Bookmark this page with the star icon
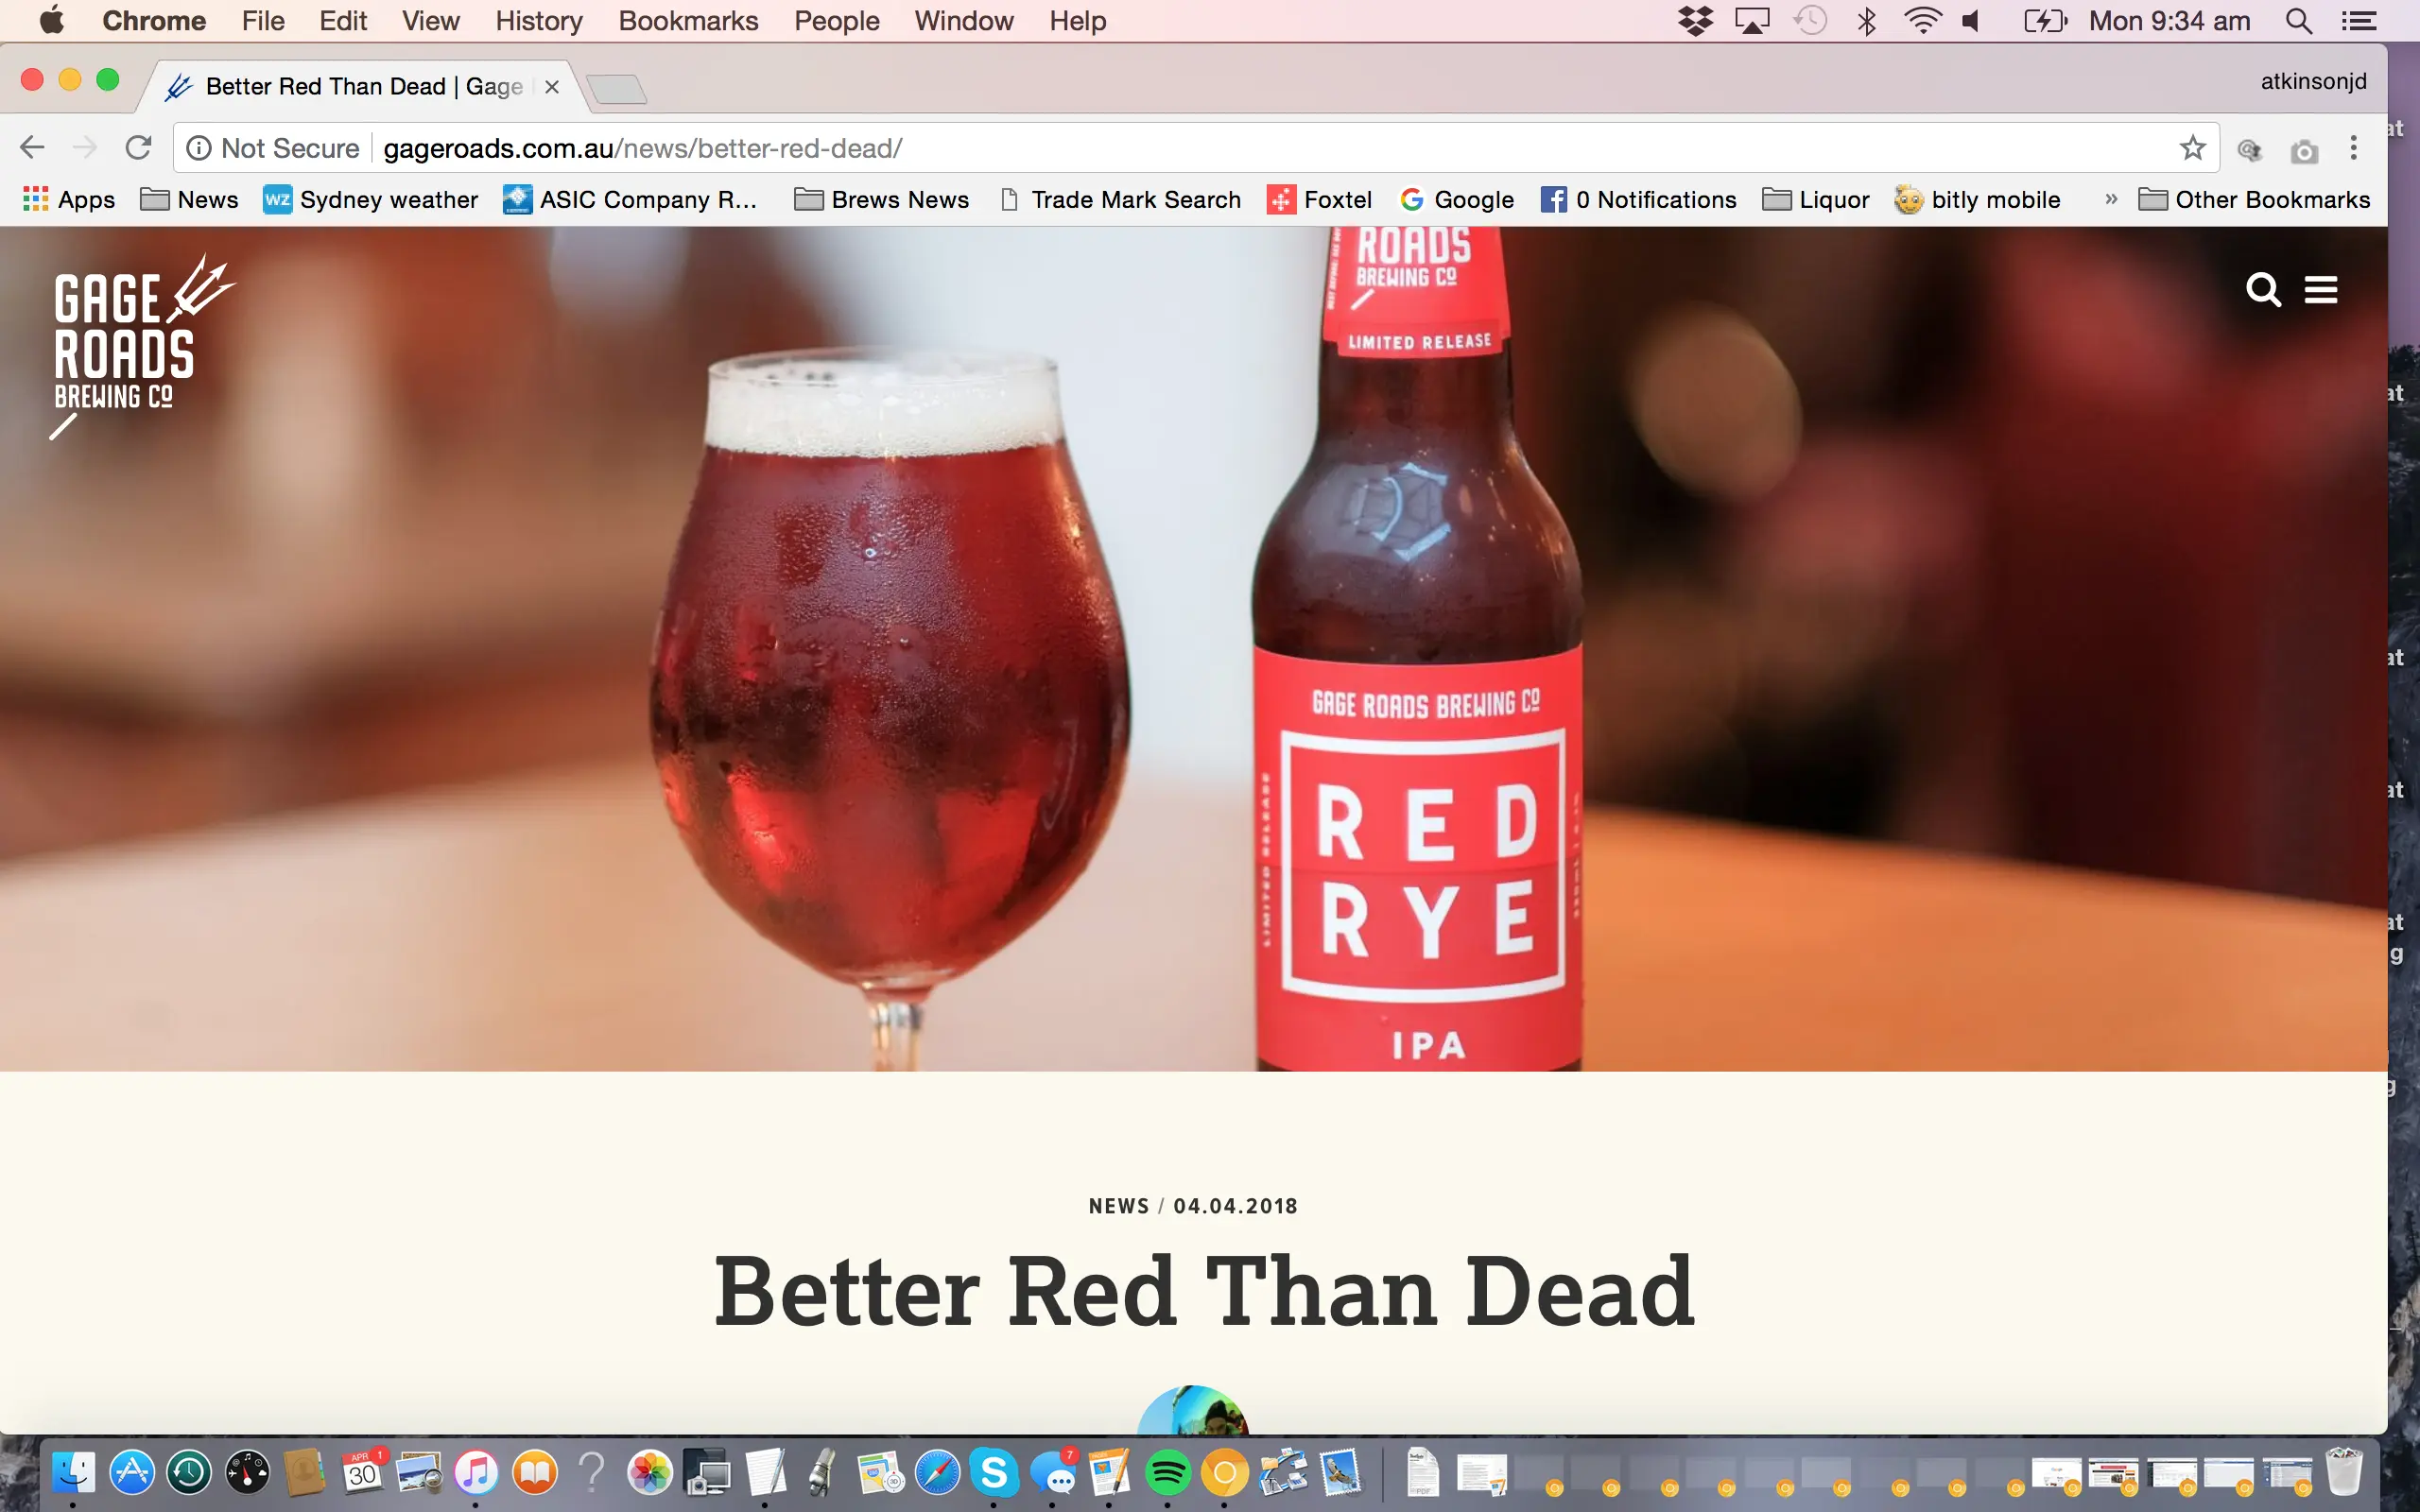The image size is (2420, 1512). pos(2192,148)
